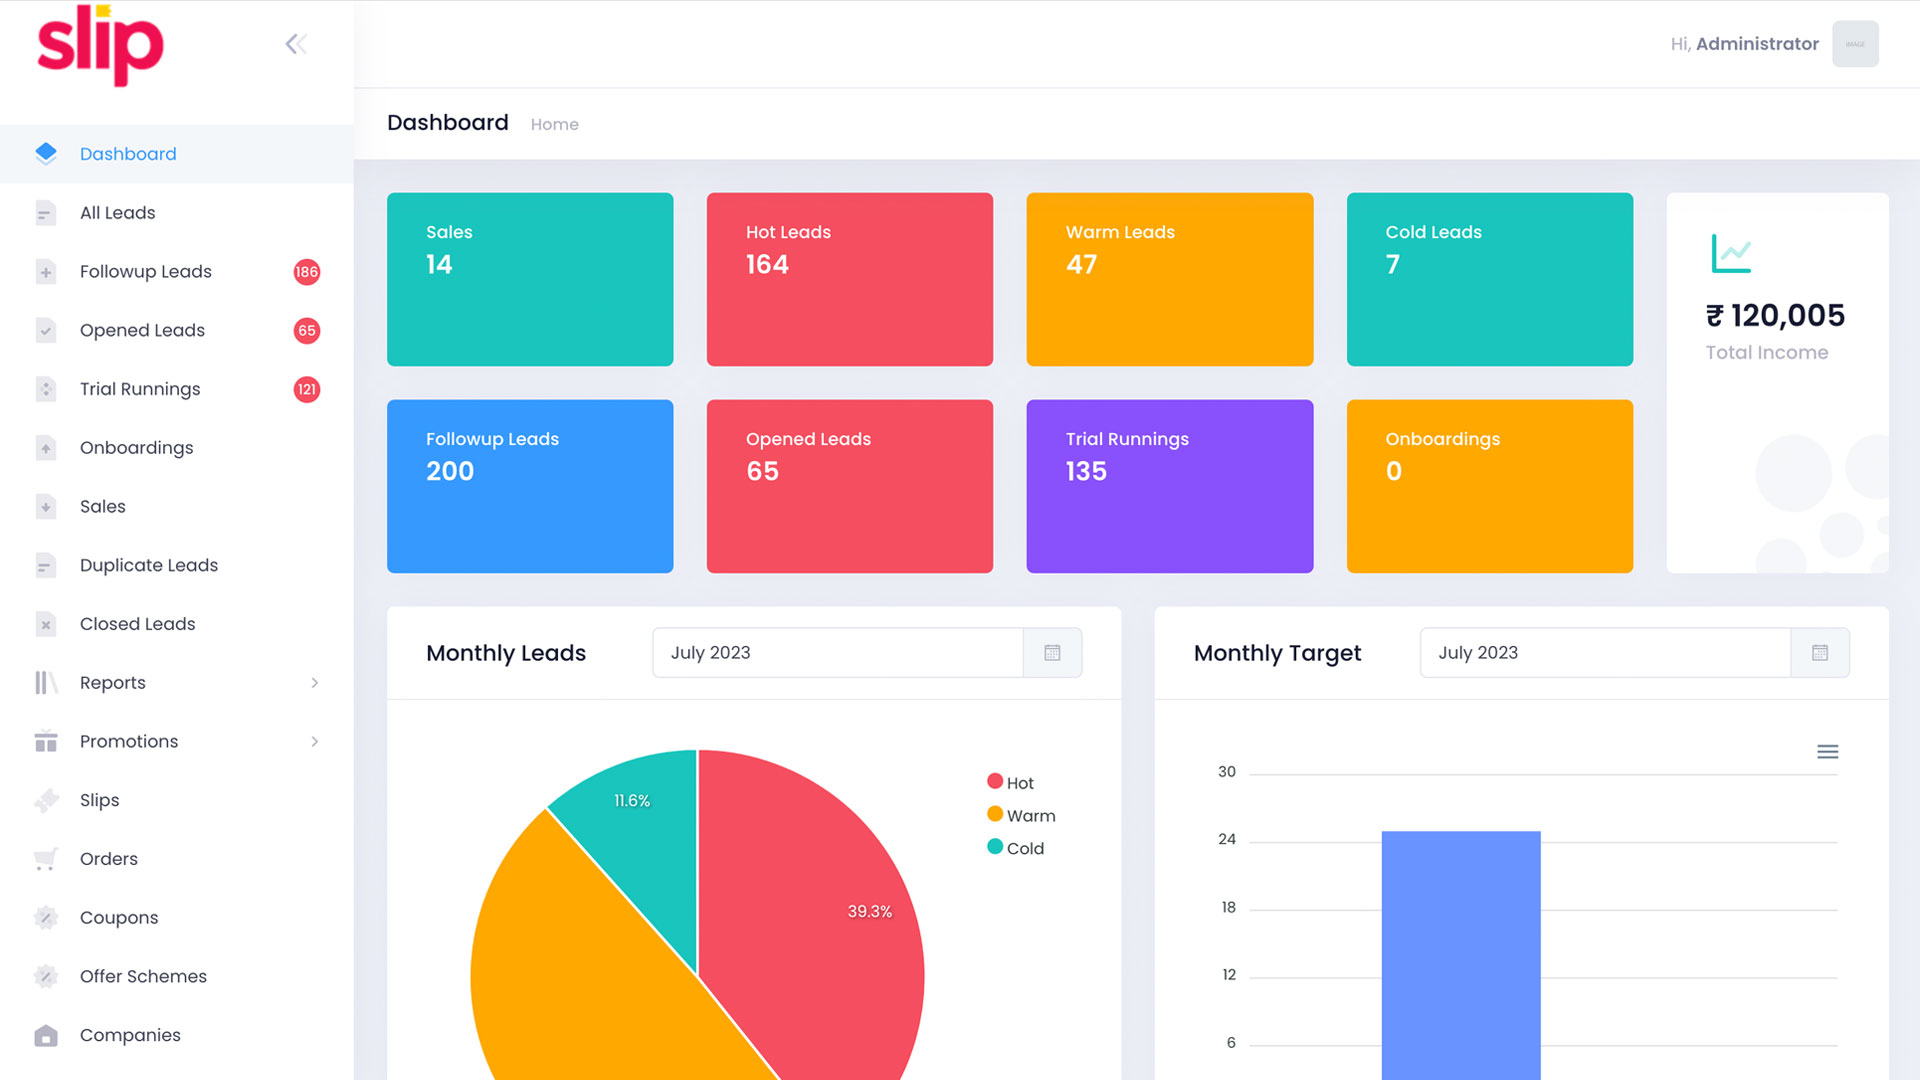Expand the Promotions submenu arrow
The width and height of the screenshot is (1920, 1080).
(315, 742)
